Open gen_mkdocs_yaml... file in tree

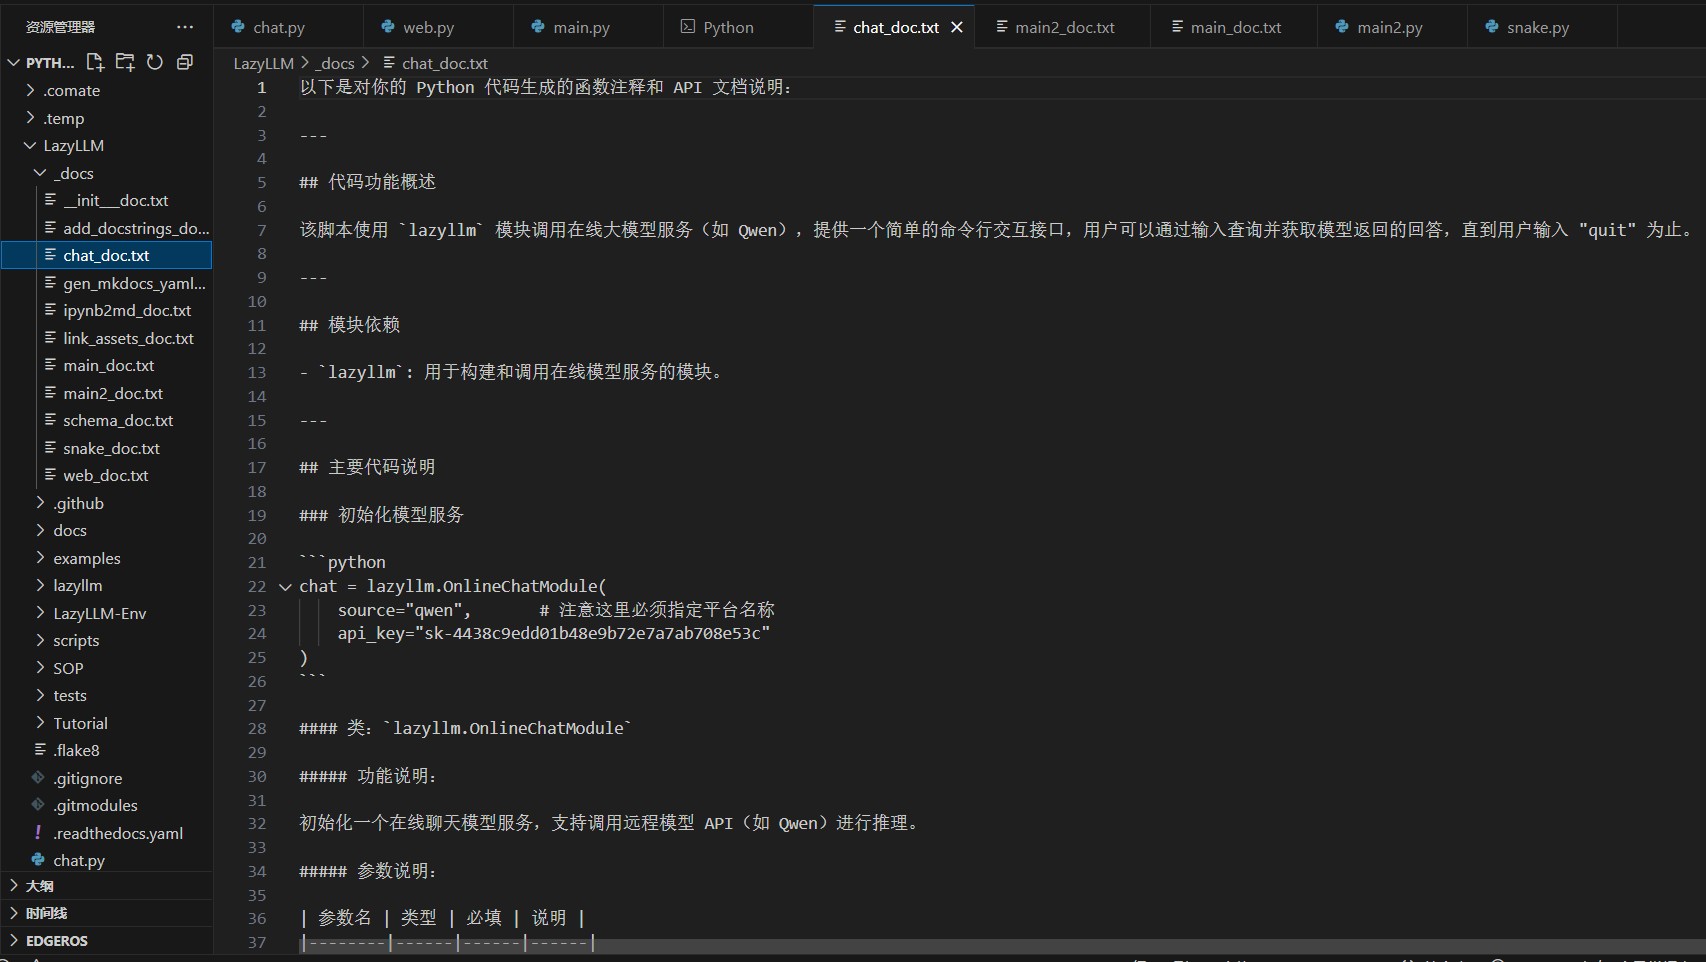coord(106,283)
